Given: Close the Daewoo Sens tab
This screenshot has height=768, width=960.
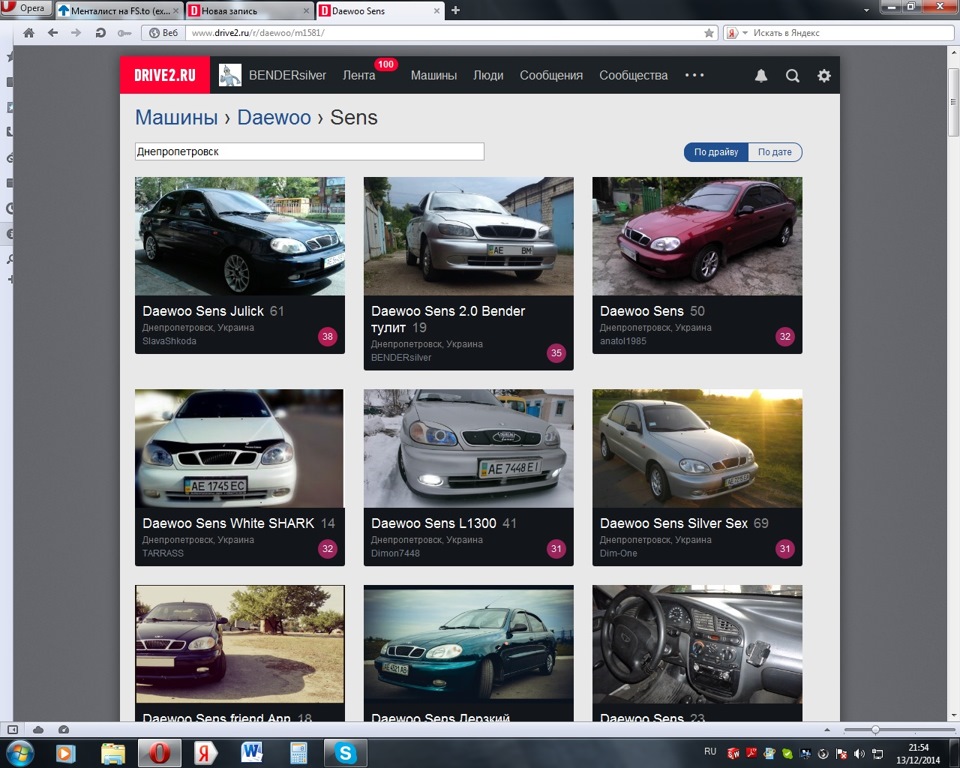Looking at the screenshot, I should (x=437, y=11).
